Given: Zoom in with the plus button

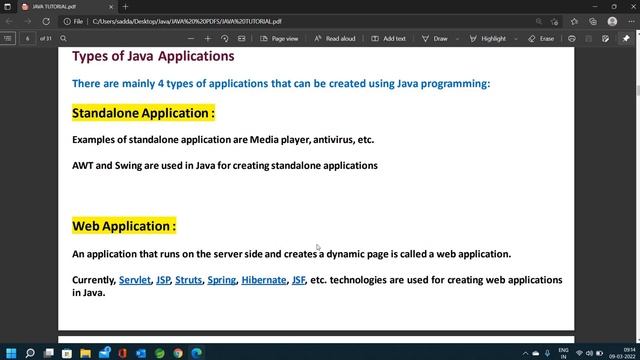Looking at the screenshot, I should coord(208,38).
